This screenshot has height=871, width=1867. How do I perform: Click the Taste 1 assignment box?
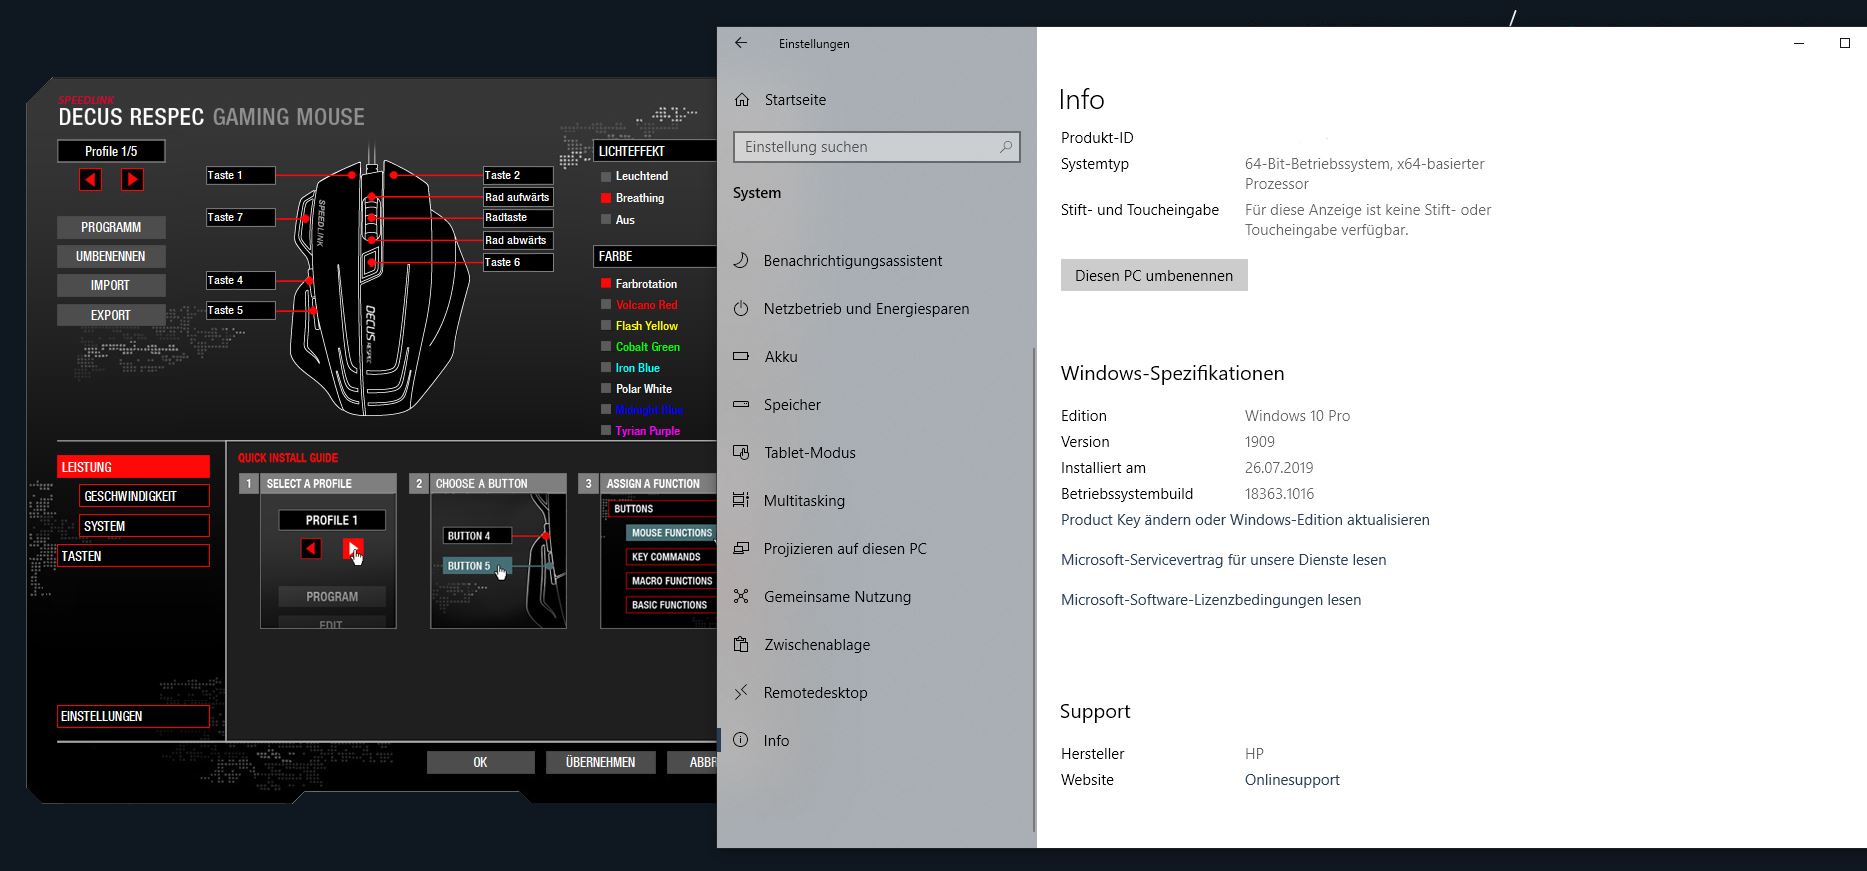pos(240,175)
